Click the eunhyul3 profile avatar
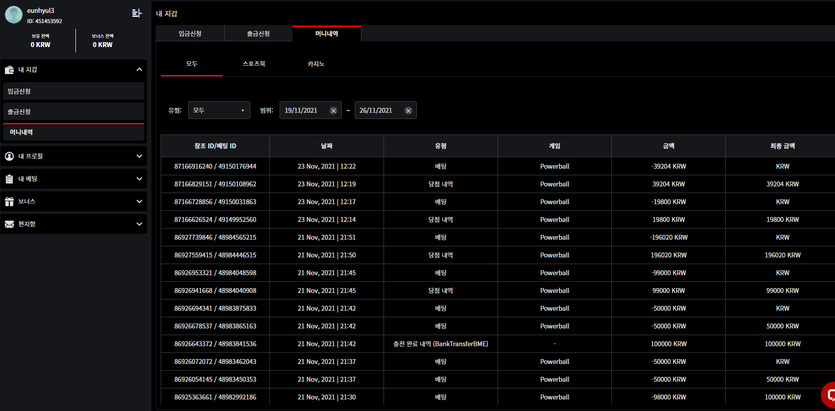 (x=13, y=15)
